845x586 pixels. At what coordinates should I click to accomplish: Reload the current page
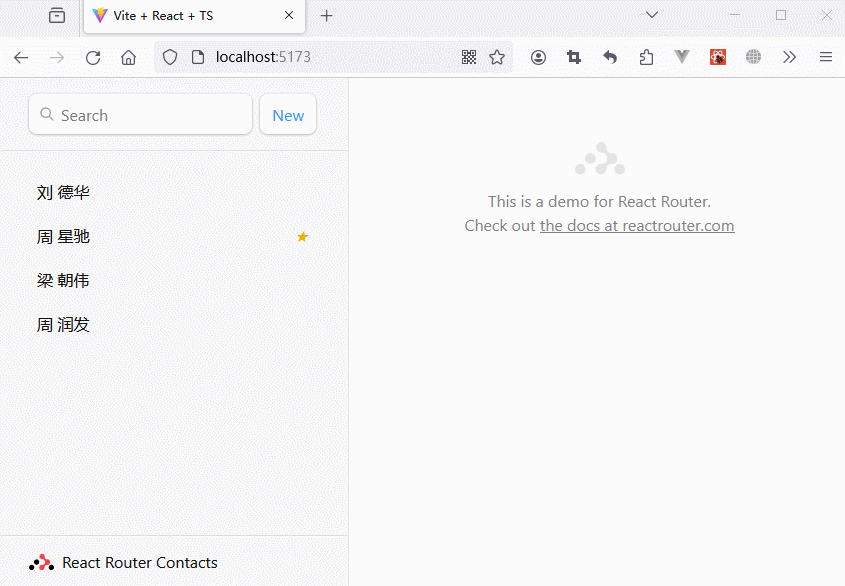(x=93, y=58)
